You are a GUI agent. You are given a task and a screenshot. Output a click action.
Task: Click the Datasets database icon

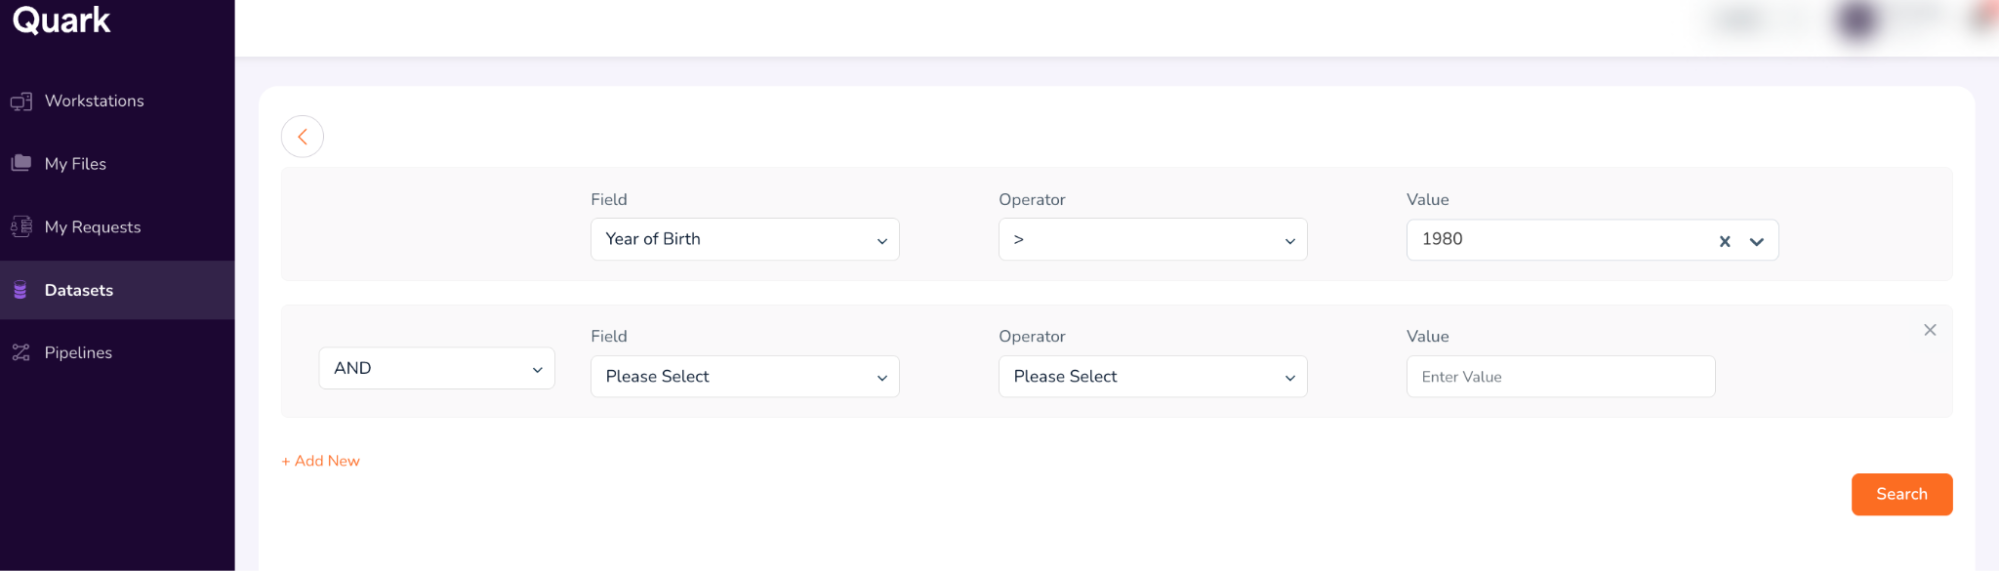tap(20, 290)
